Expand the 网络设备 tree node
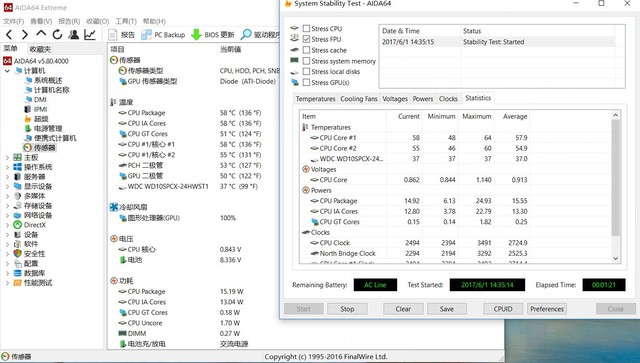Screen dimensions: 640x363 (7, 215)
